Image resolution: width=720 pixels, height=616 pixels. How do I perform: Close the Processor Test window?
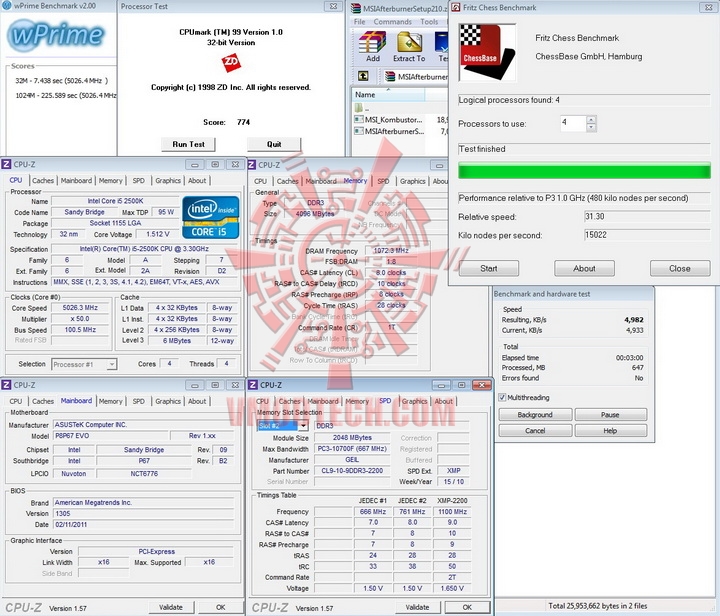(333, 6)
